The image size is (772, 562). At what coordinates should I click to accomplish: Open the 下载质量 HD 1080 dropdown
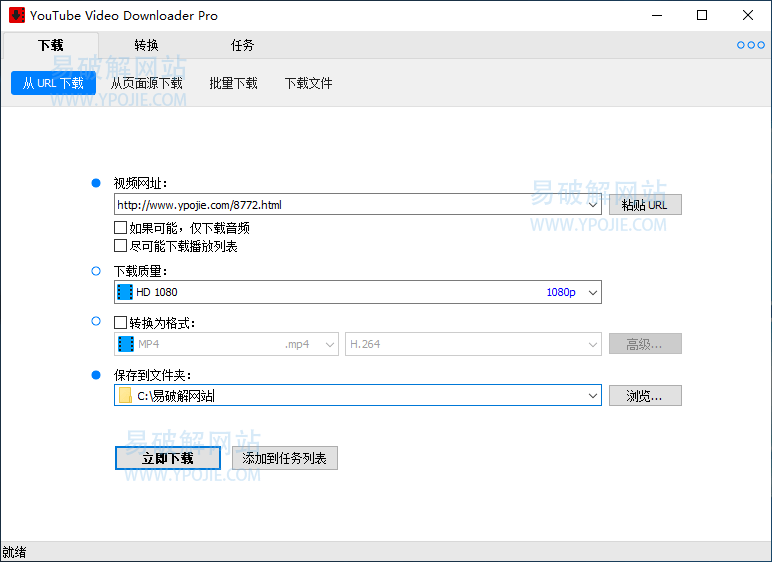(592, 292)
